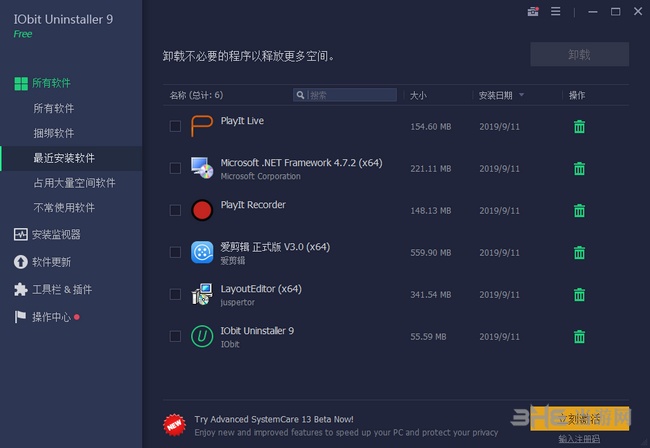The image size is (650, 448).
Task: Click the trash icon for PlayIt Live
Action: click(x=579, y=126)
